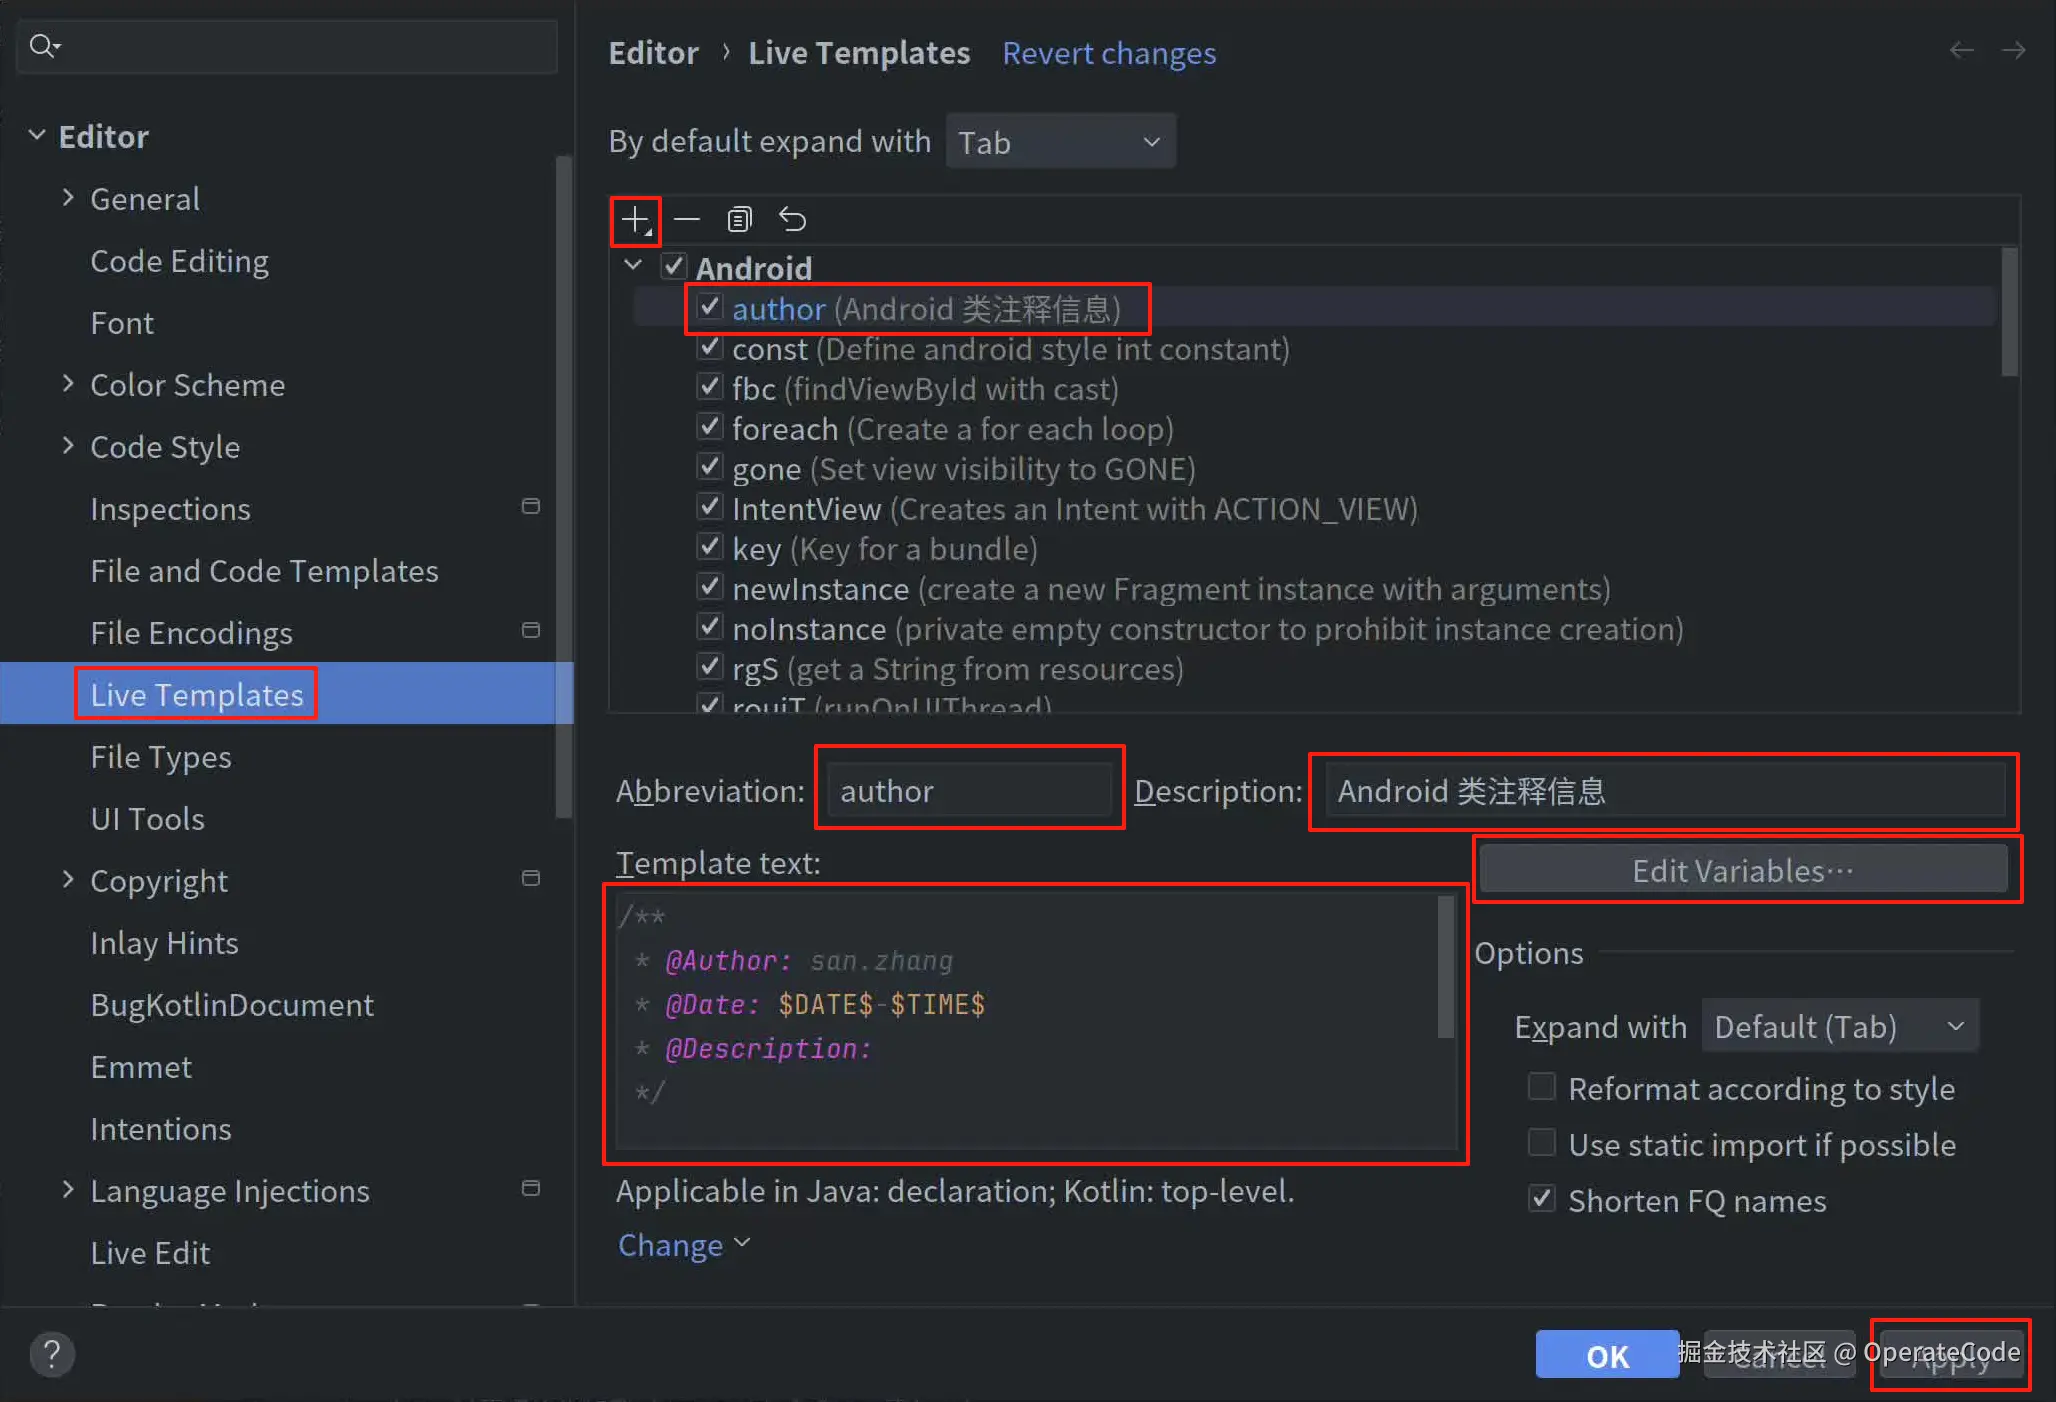The height and width of the screenshot is (1402, 2056).
Task: Click the back navigation arrow
Action: 1961,51
